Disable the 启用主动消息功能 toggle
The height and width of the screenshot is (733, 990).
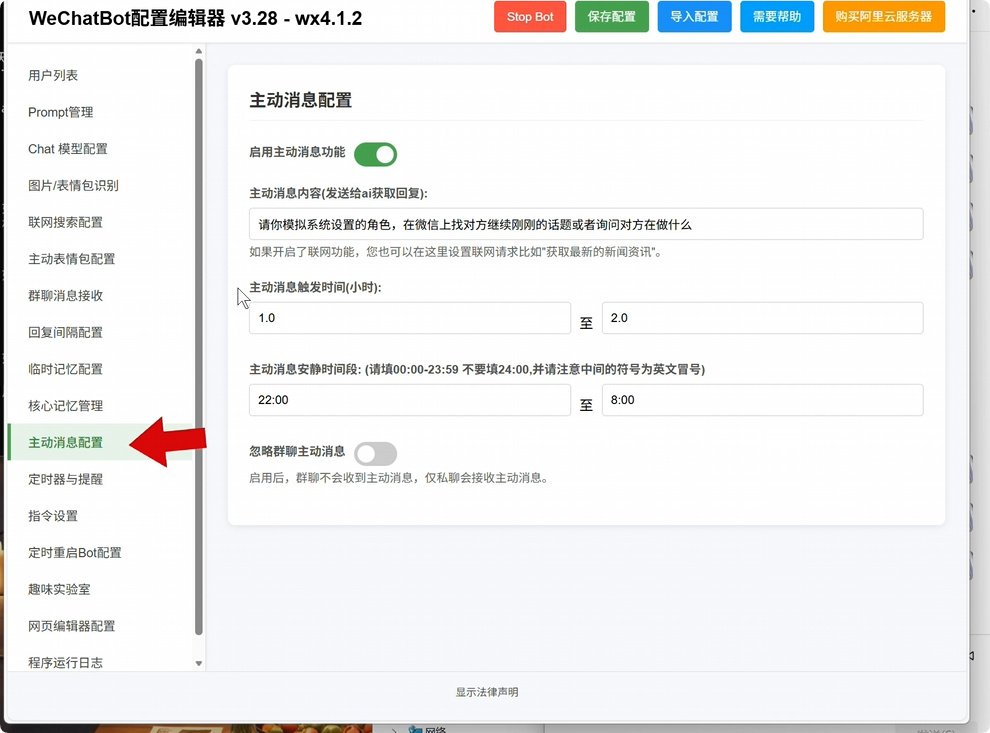coord(375,154)
